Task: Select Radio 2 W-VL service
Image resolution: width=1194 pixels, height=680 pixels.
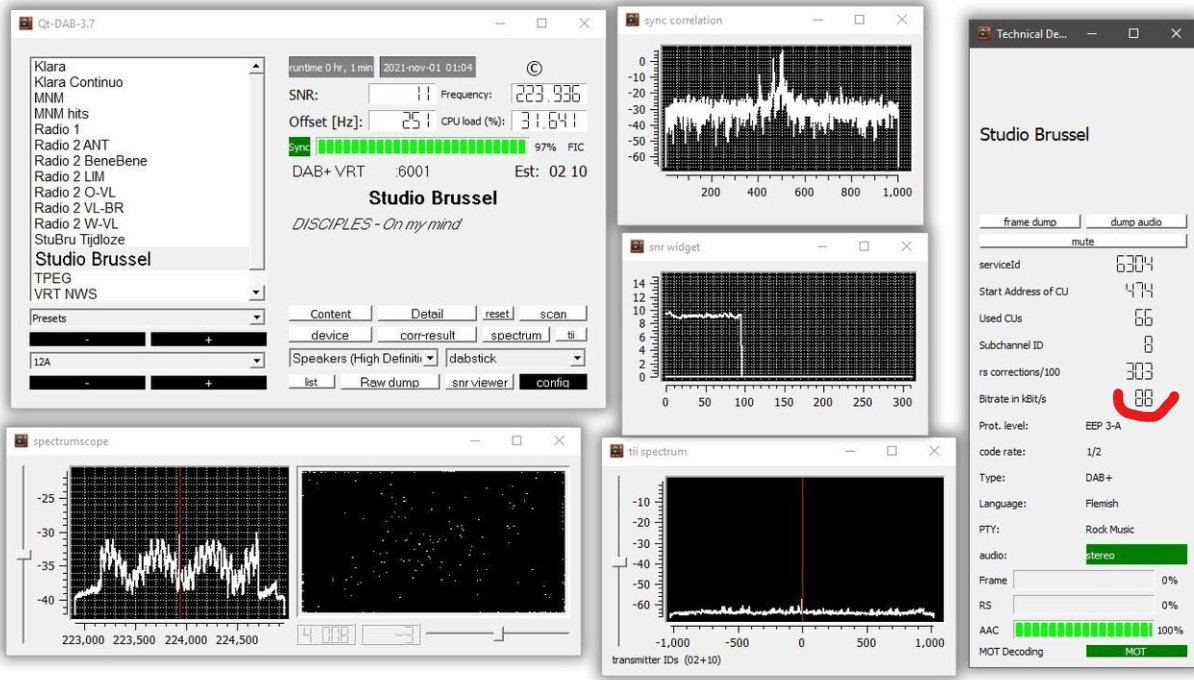Action: tap(75, 224)
